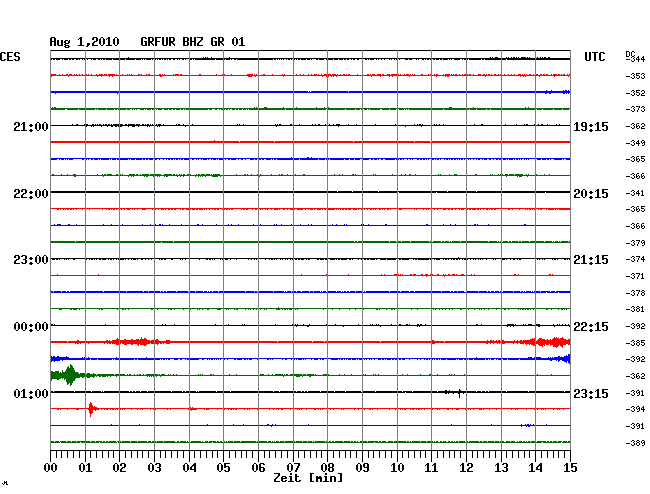Select the DC offset value '-378'

[635, 293]
